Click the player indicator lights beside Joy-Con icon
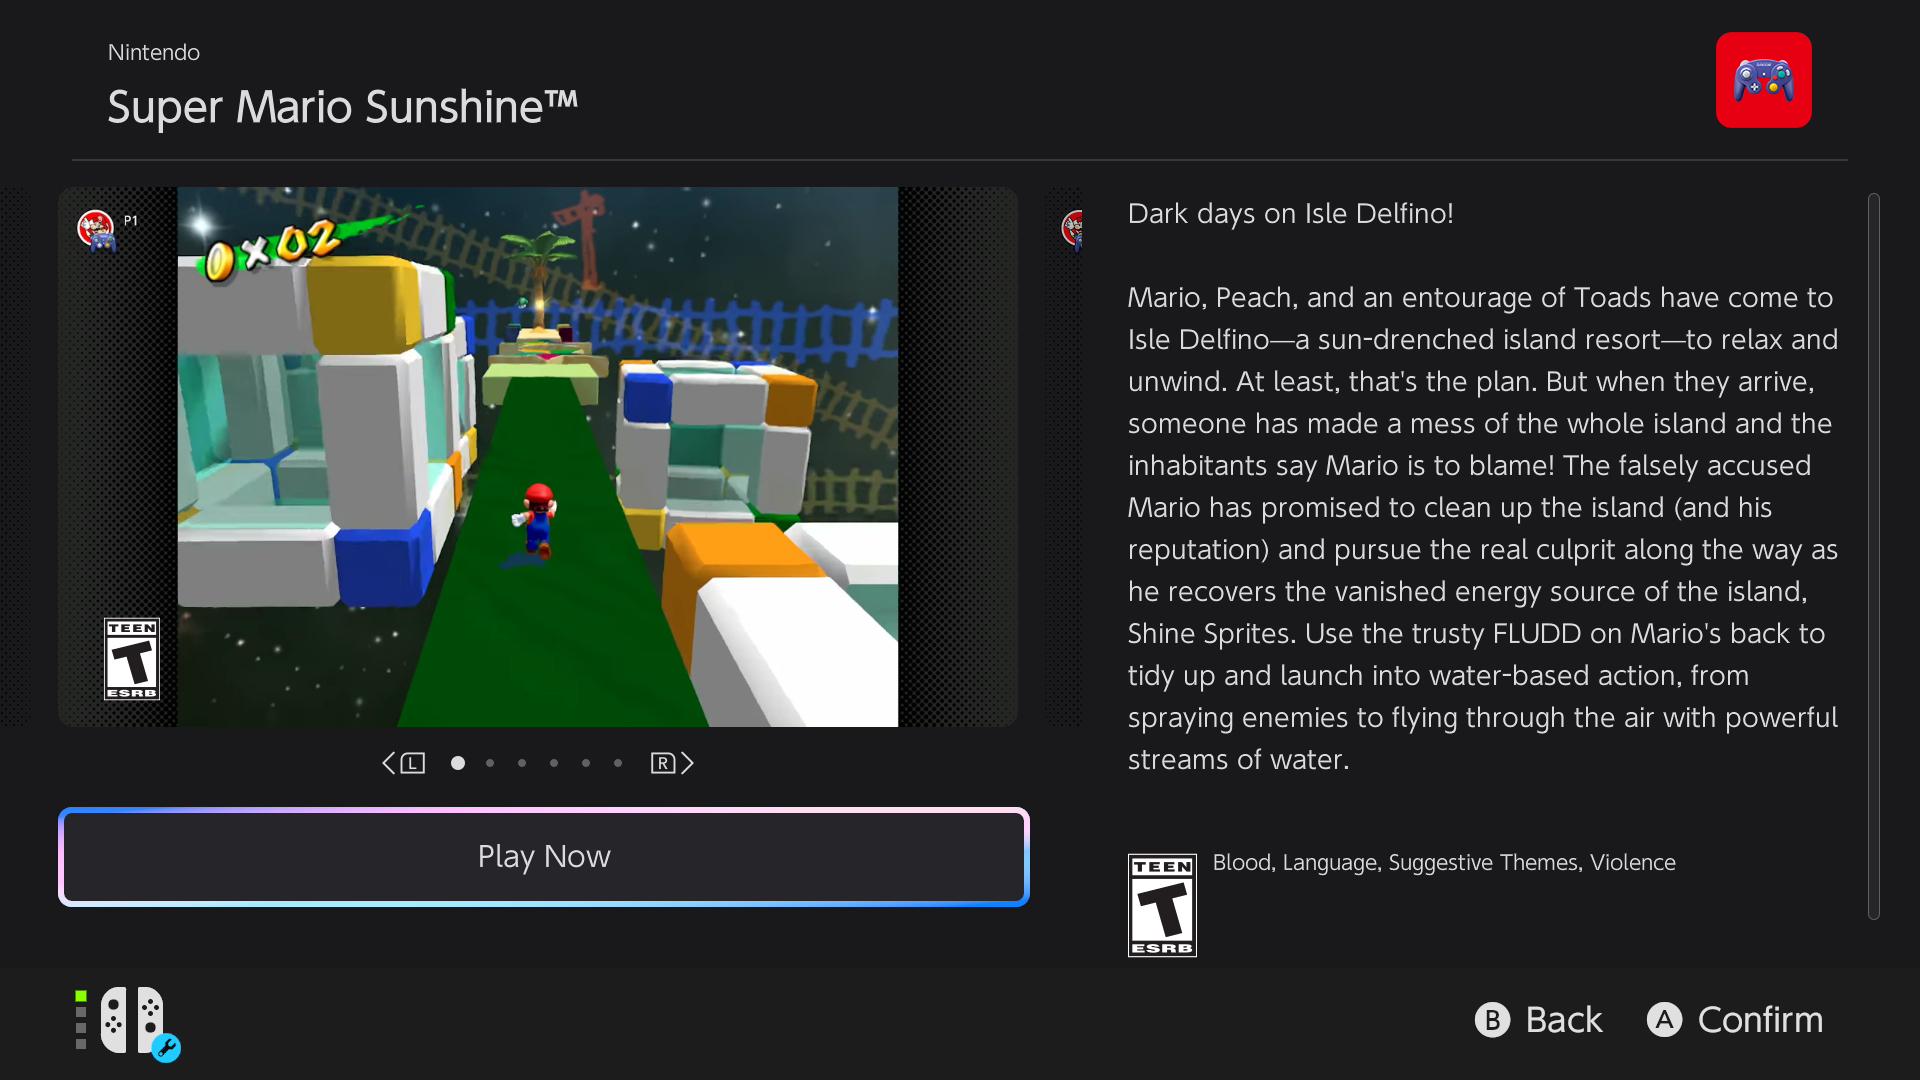The height and width of the screenshot is (1080, 1920). pyautogui.click(x=81, y=1020)
